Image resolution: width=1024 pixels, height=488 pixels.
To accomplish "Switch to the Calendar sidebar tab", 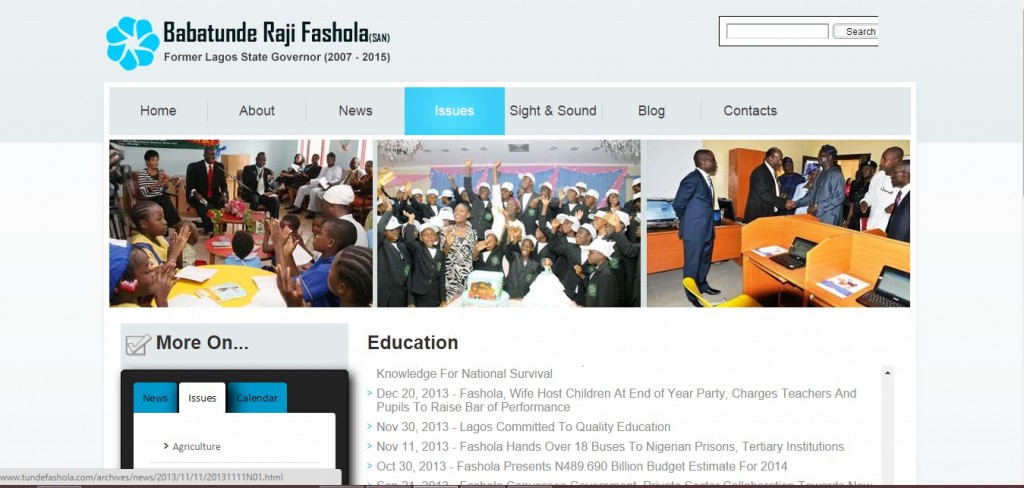I will pyautogui.click(x=257, y=398).
